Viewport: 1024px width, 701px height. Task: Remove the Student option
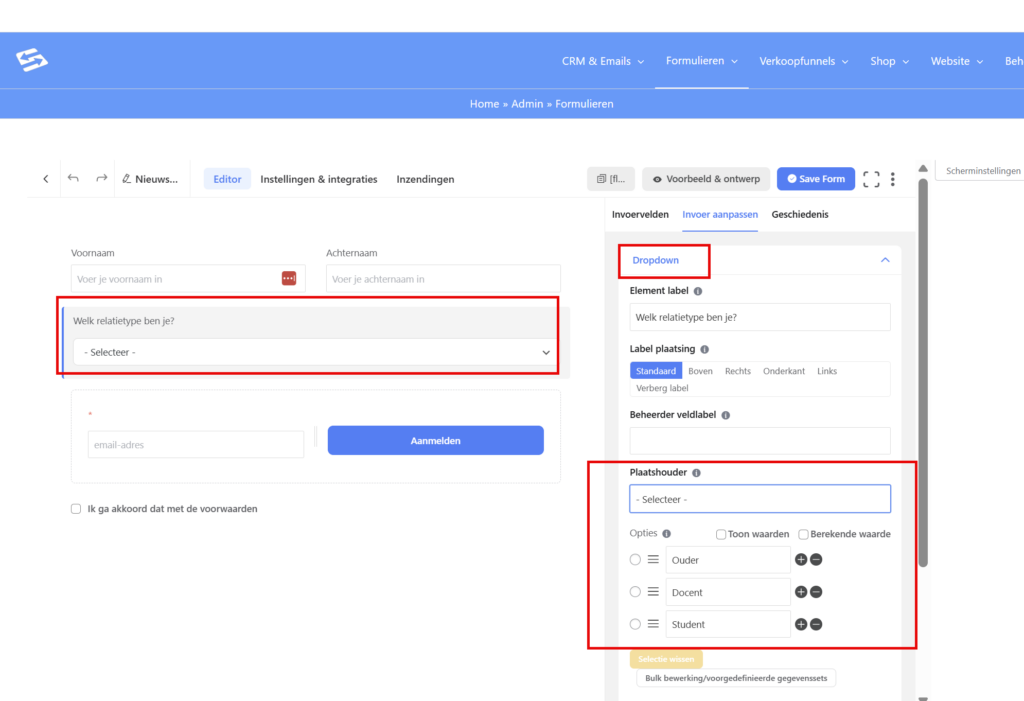[816, 625]
